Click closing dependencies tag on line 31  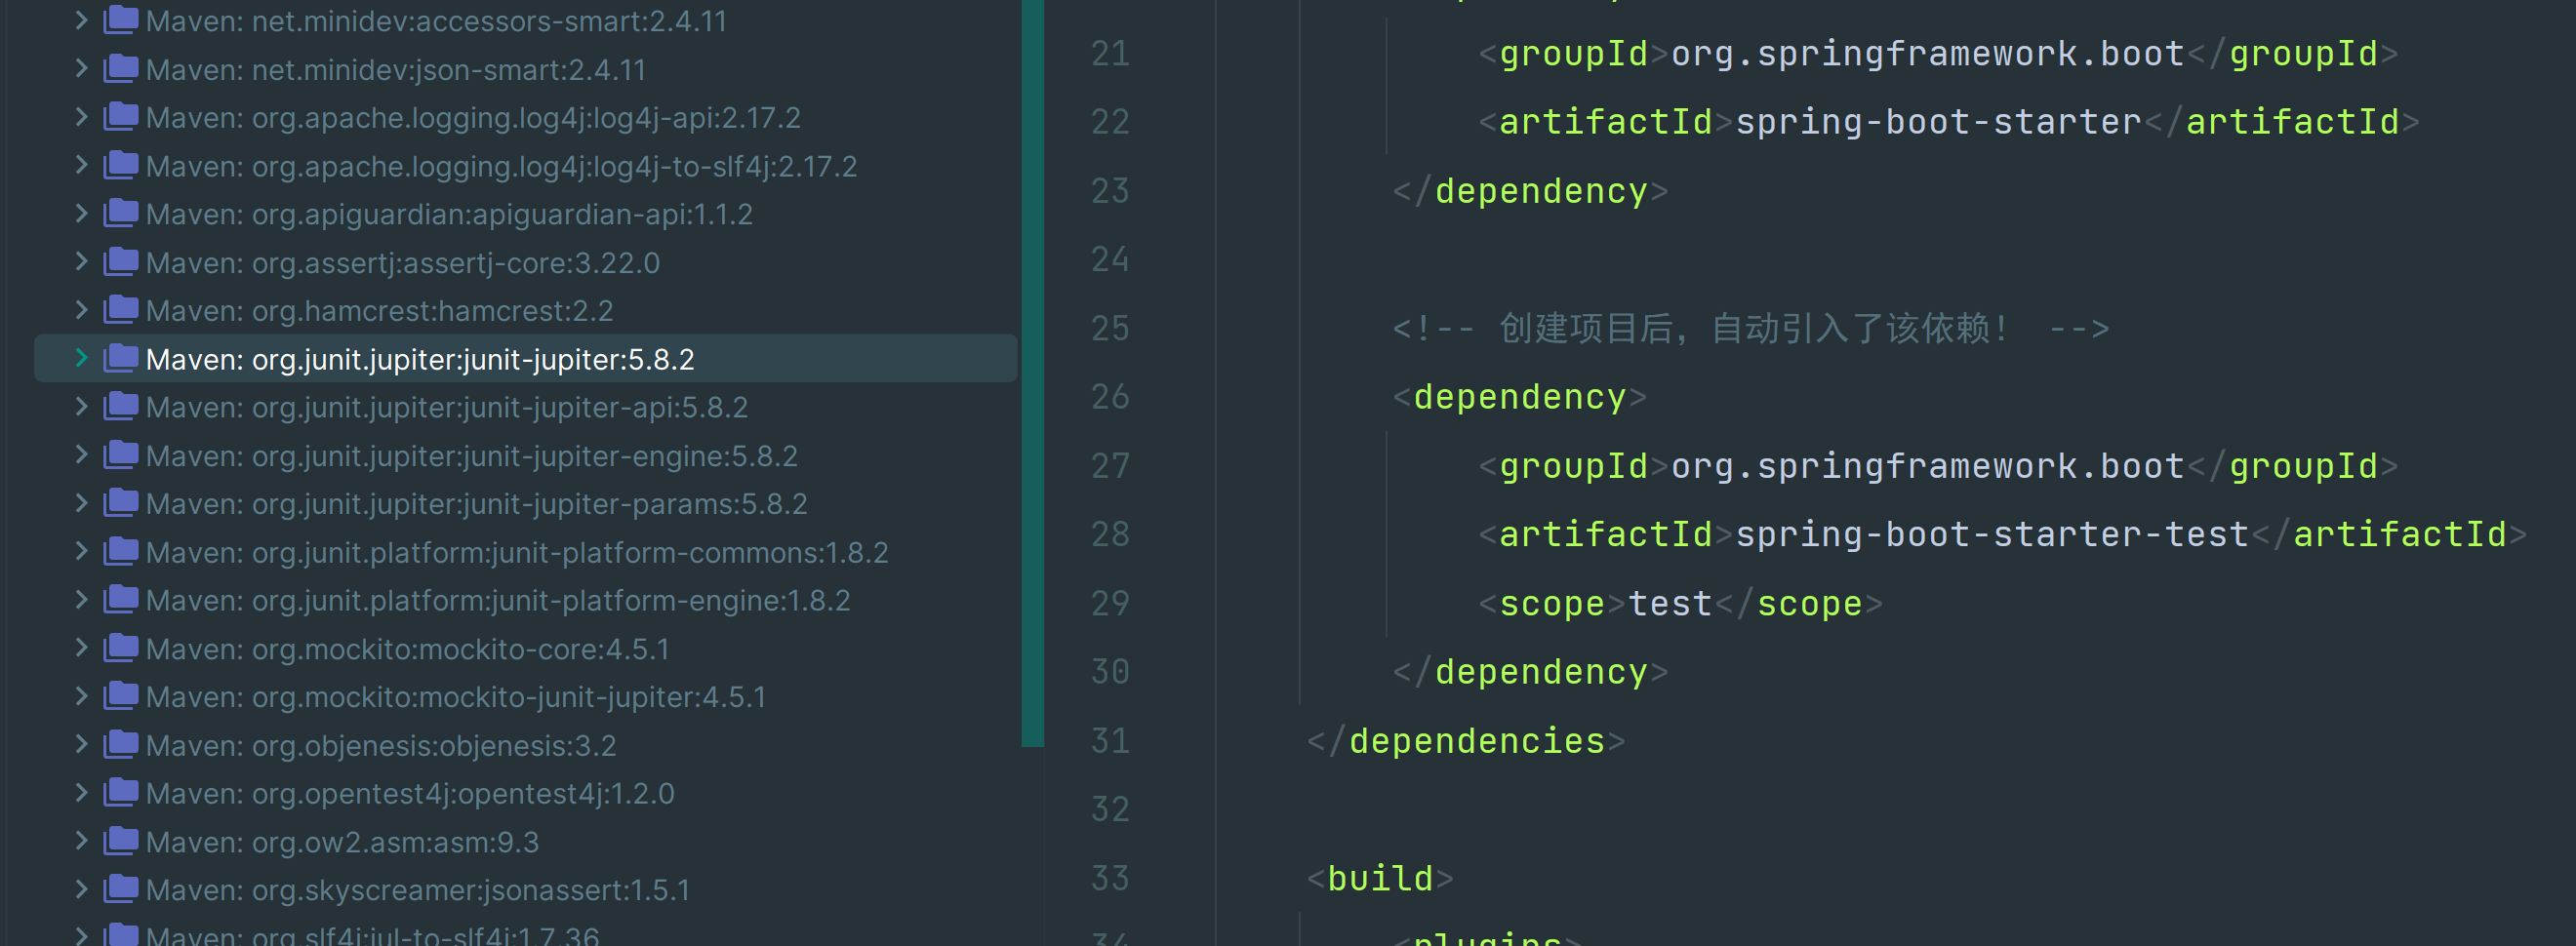coord(1466,740)
